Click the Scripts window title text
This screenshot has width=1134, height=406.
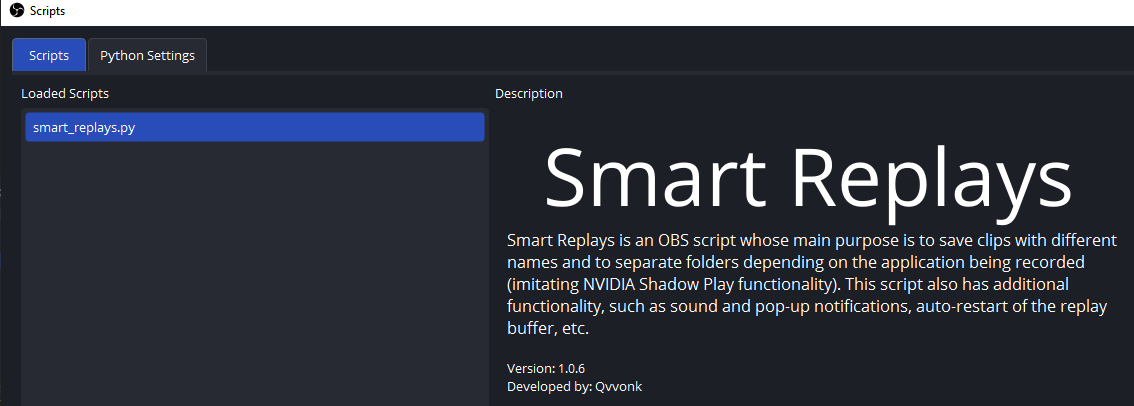click(x=48, y=12)
